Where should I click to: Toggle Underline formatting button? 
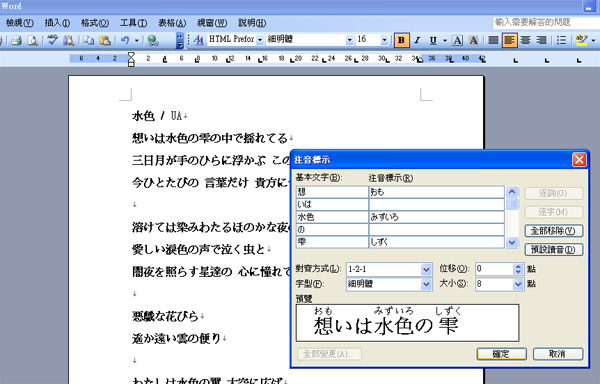[x=433, y=40]
